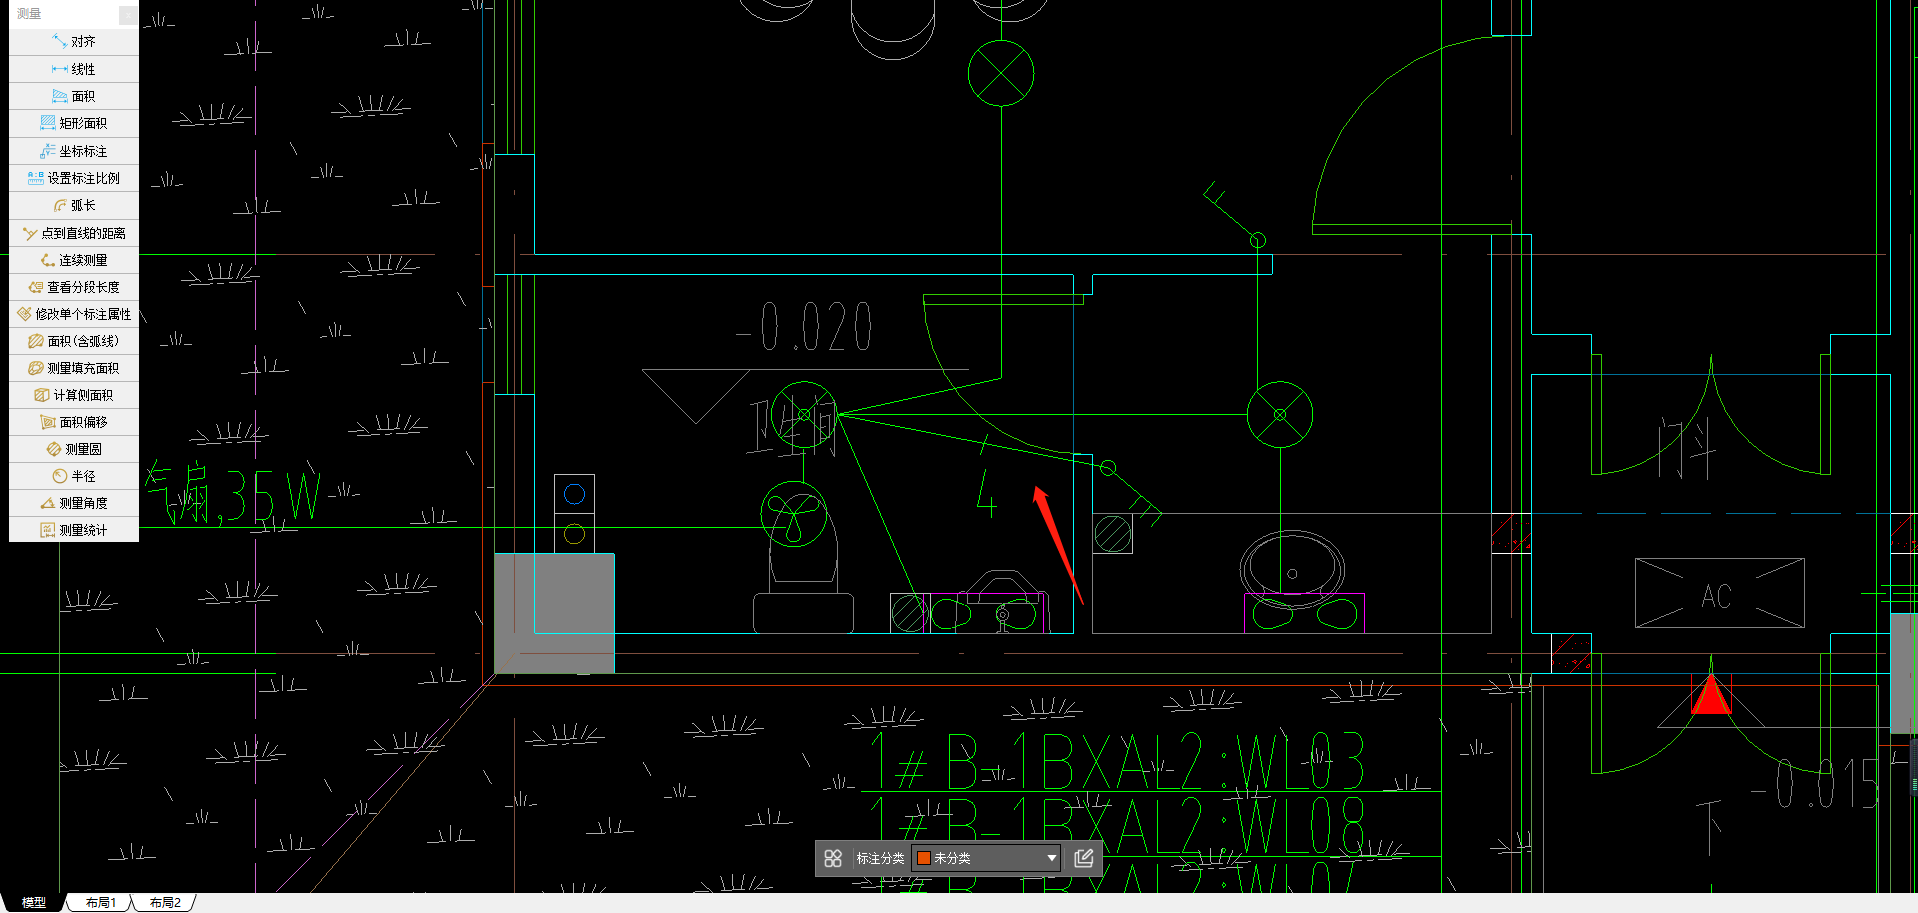The width and height of the screenshot is (1918, 913).
Task: Open 查看分段长度 segment length viewer
Action: 74,287
